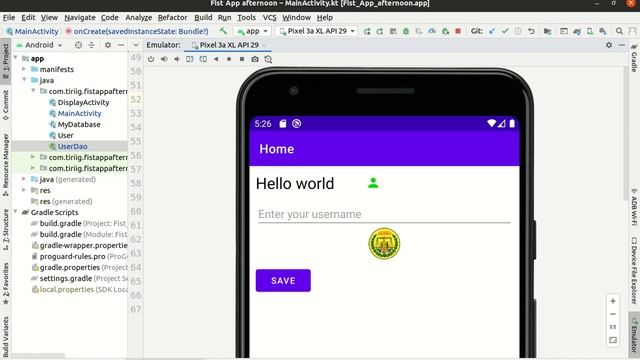Click the emulator Zoom Out minus button
Viewport: 640px width, 360px height.
(613, 314)
